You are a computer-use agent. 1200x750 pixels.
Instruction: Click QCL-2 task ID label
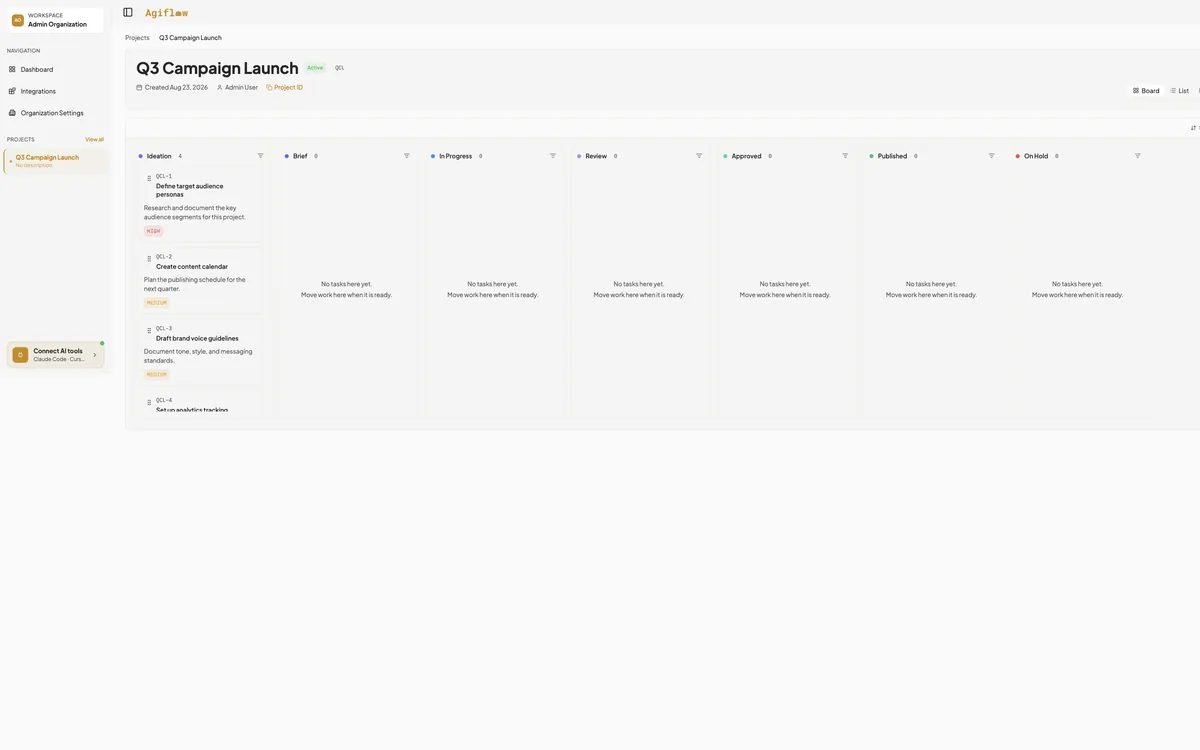[164, 257]
